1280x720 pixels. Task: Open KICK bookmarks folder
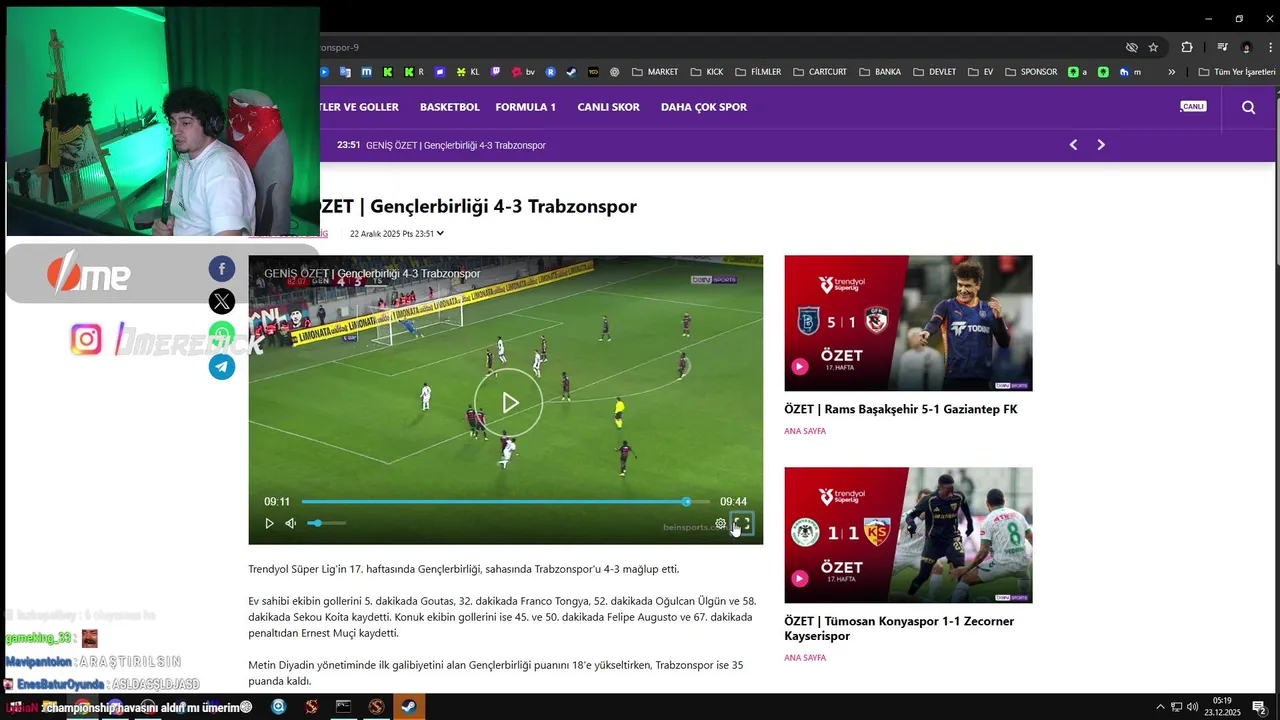pos(707,72)
